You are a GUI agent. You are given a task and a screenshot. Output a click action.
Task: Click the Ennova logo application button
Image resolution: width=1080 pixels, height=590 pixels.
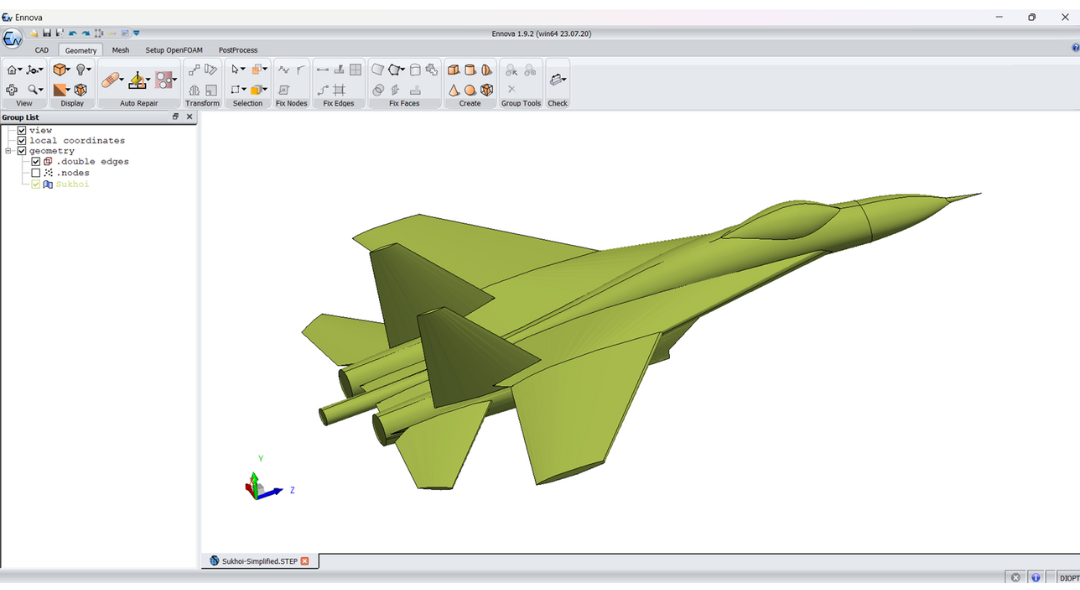pyautogui.click(x=12, y=39)
